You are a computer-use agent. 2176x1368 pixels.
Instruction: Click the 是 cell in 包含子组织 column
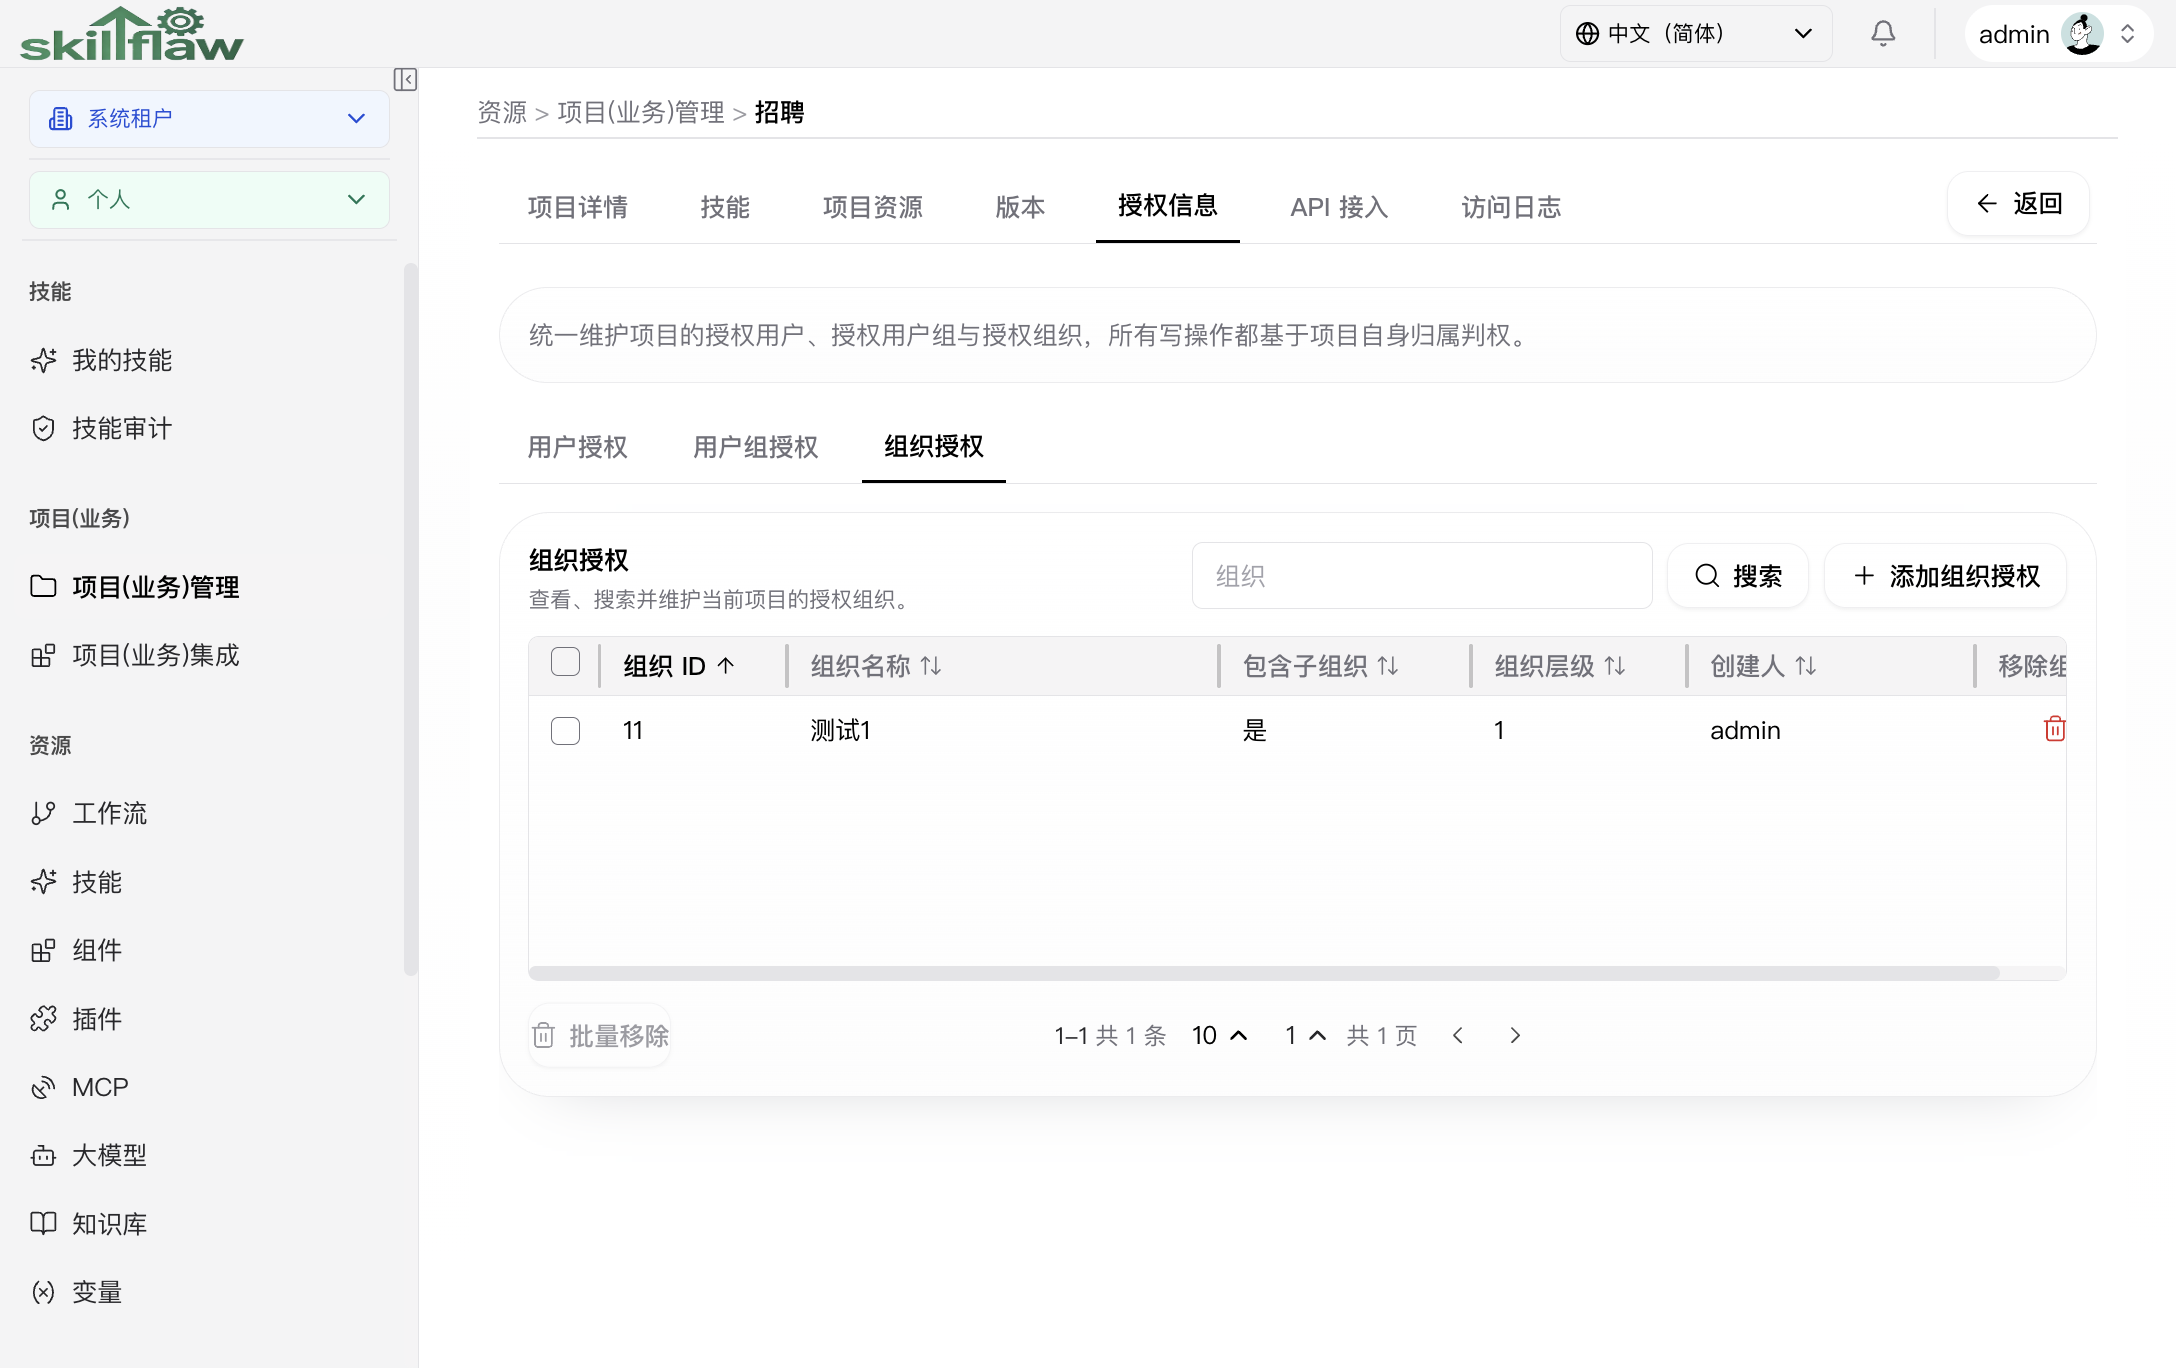click(x=1255, y=731)
